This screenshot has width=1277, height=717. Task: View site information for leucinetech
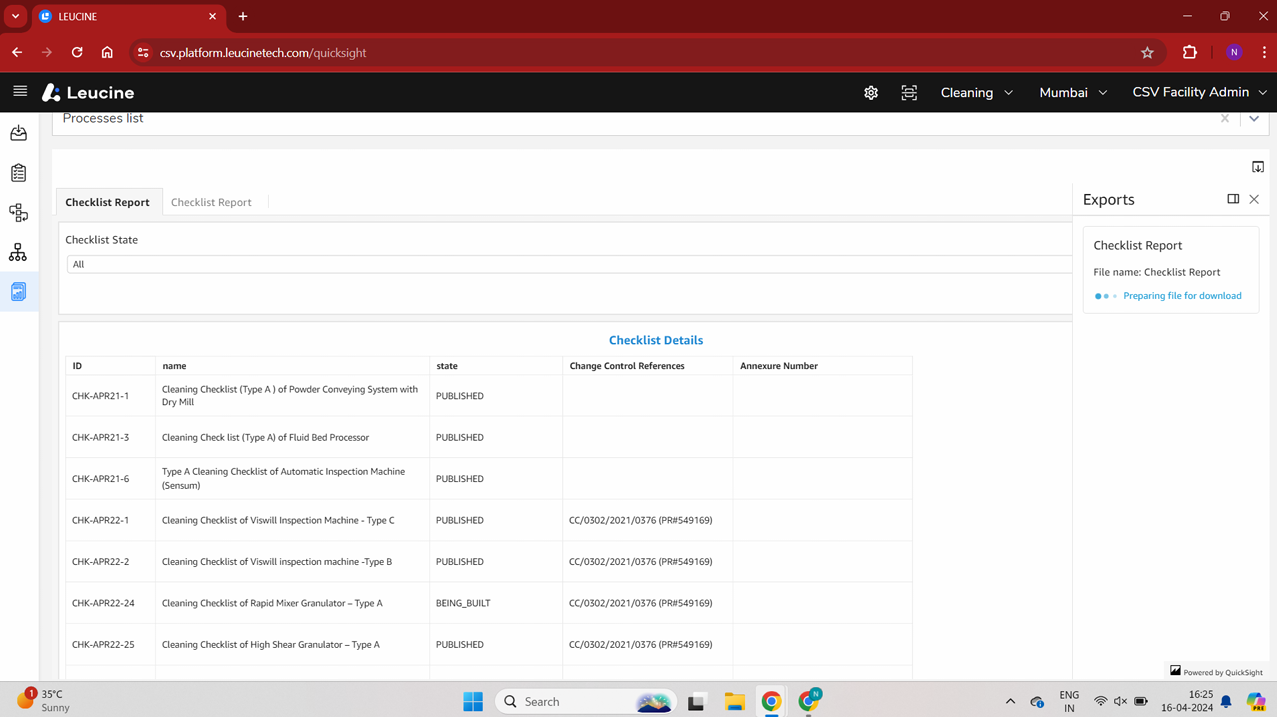pos(143,53)
